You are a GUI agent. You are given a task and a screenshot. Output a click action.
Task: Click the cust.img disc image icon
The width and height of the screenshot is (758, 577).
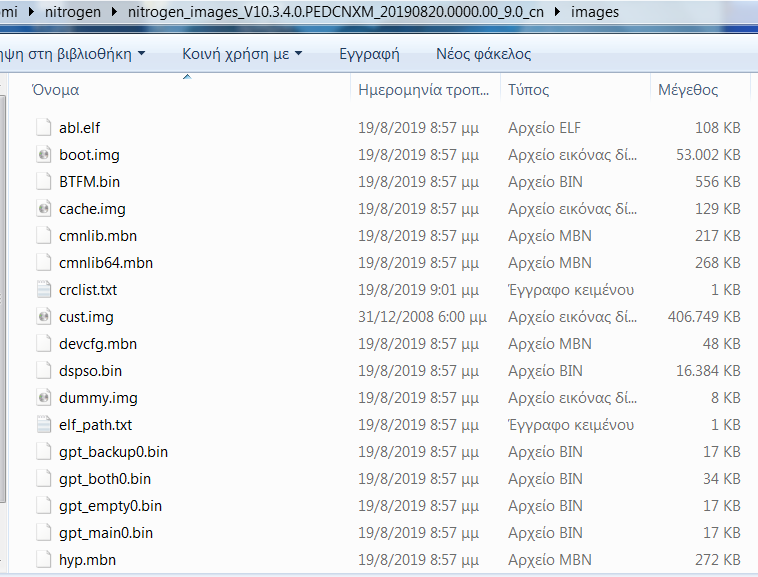pos(43,317)
